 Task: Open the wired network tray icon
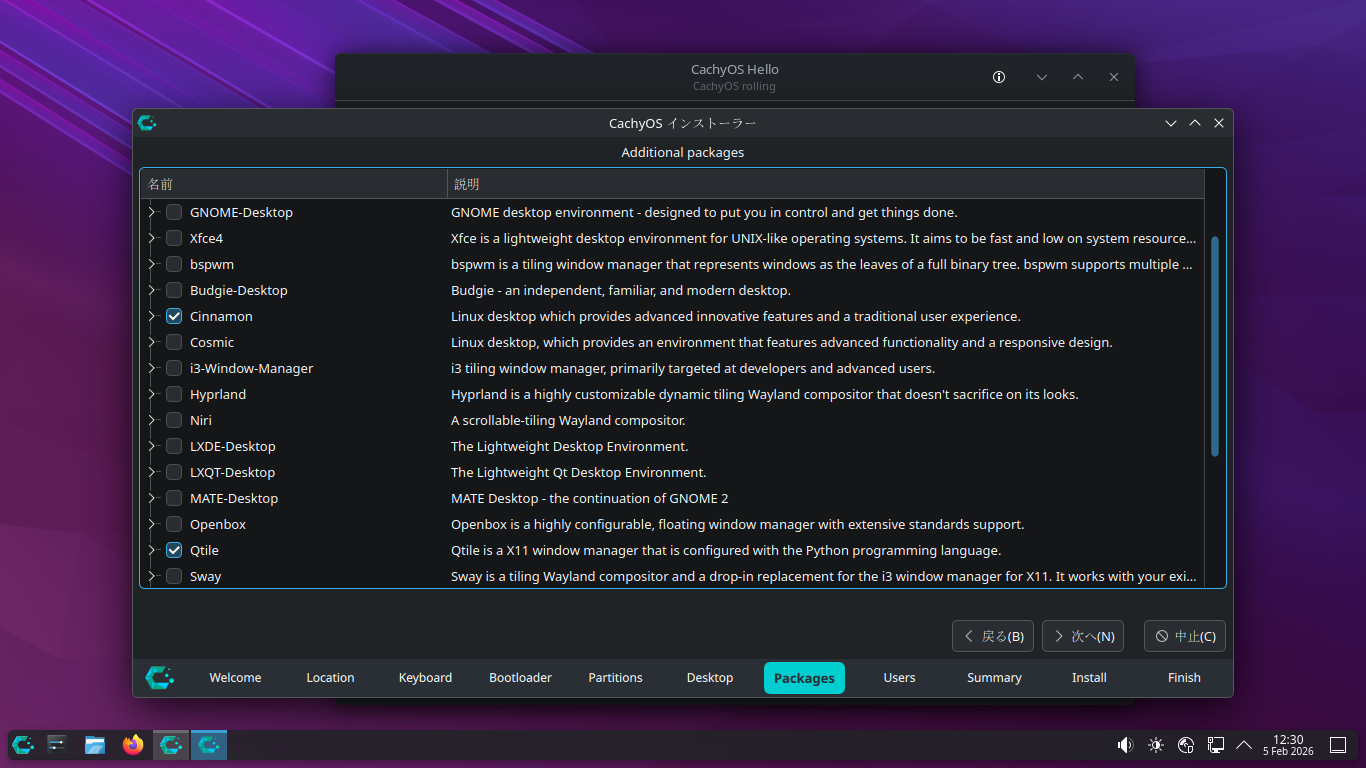[x=1216, y=745]
